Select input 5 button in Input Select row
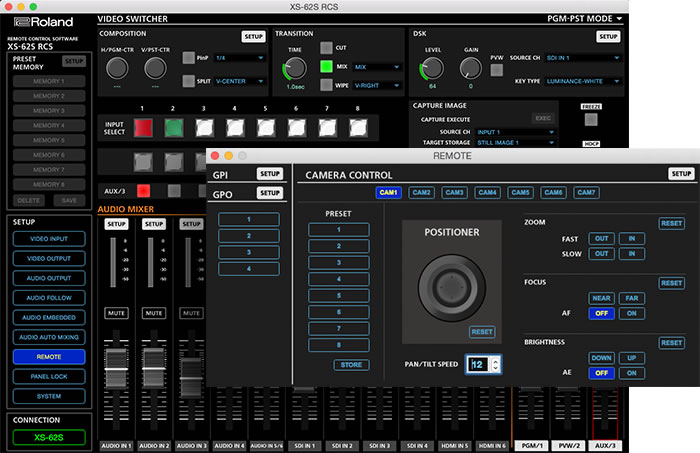 pyautogui.click(x=266, y=128)
